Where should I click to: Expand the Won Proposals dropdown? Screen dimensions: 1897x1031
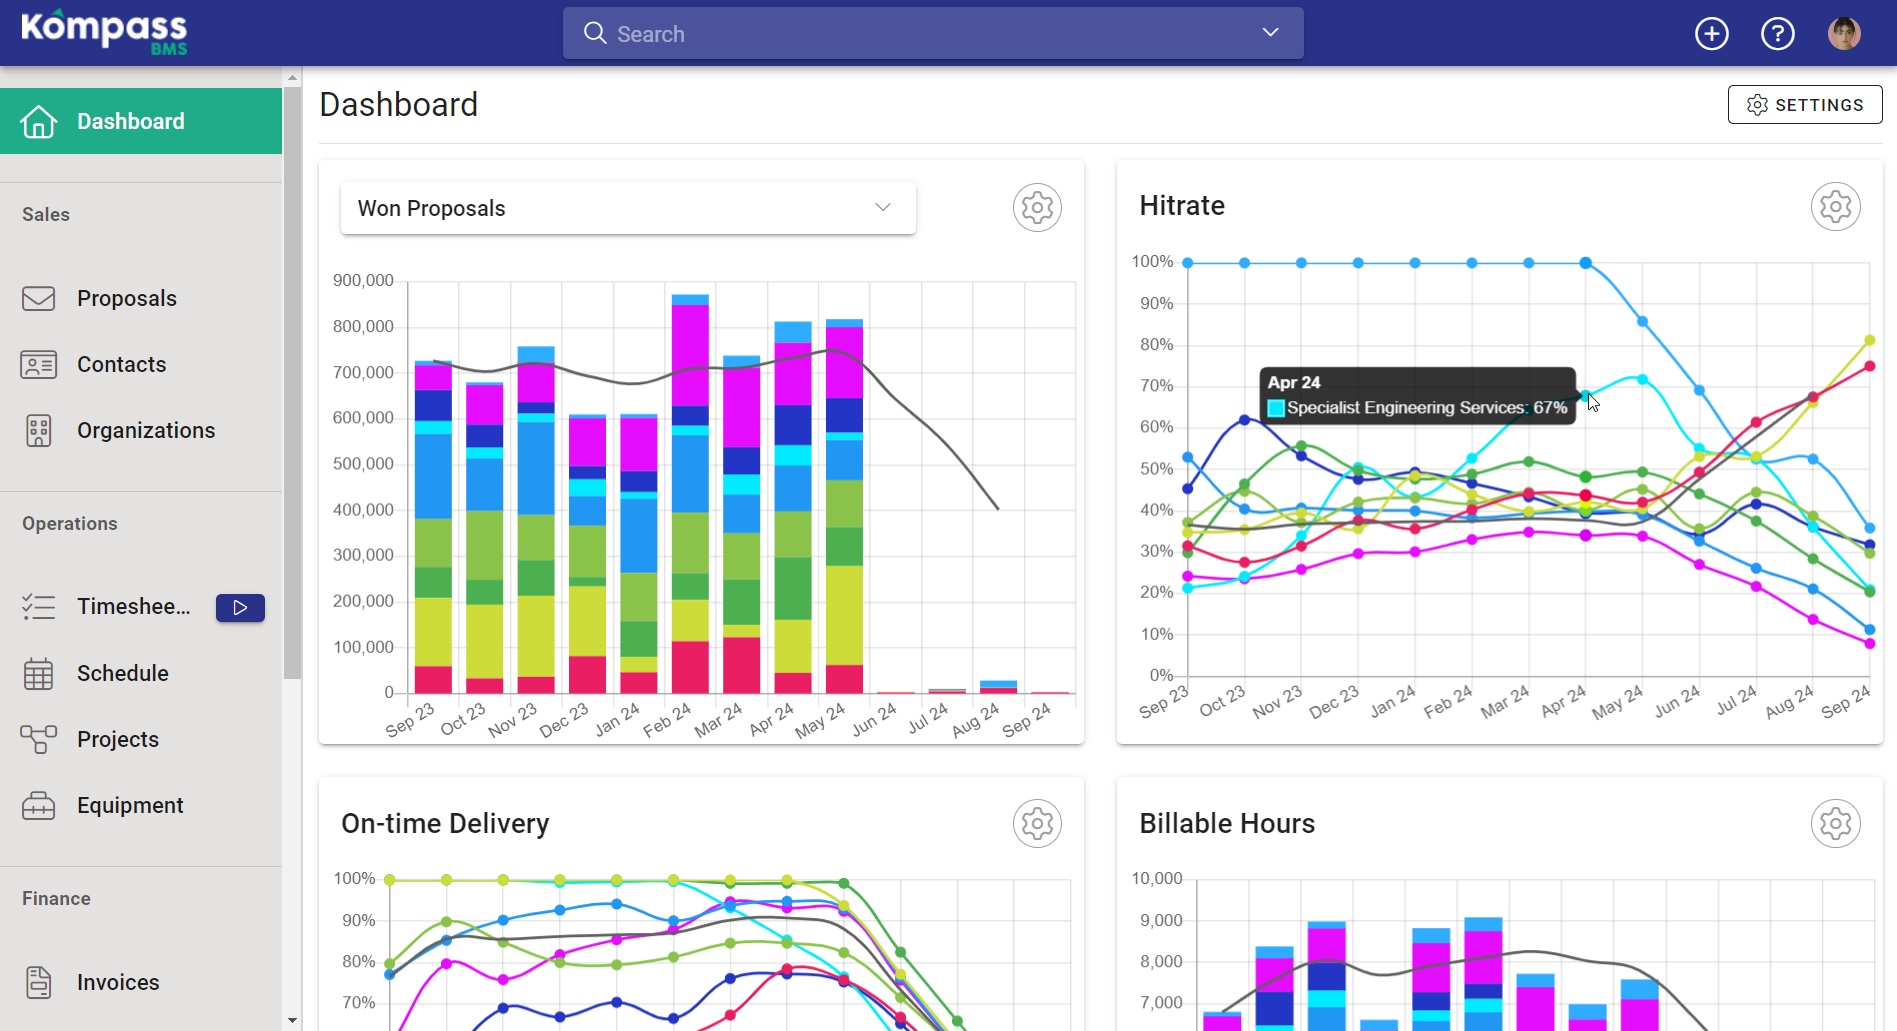coord(628,208)
